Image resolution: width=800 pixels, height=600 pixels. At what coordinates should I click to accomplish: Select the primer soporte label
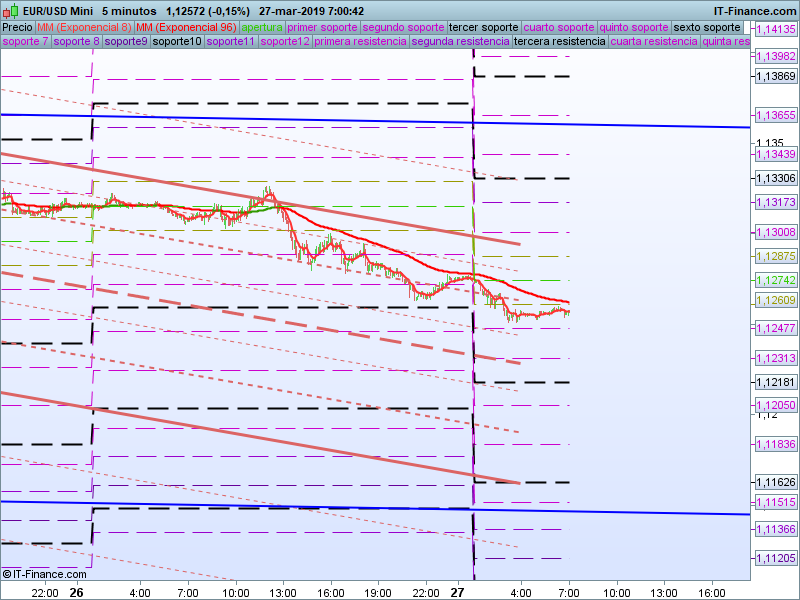tap(322, 27)
